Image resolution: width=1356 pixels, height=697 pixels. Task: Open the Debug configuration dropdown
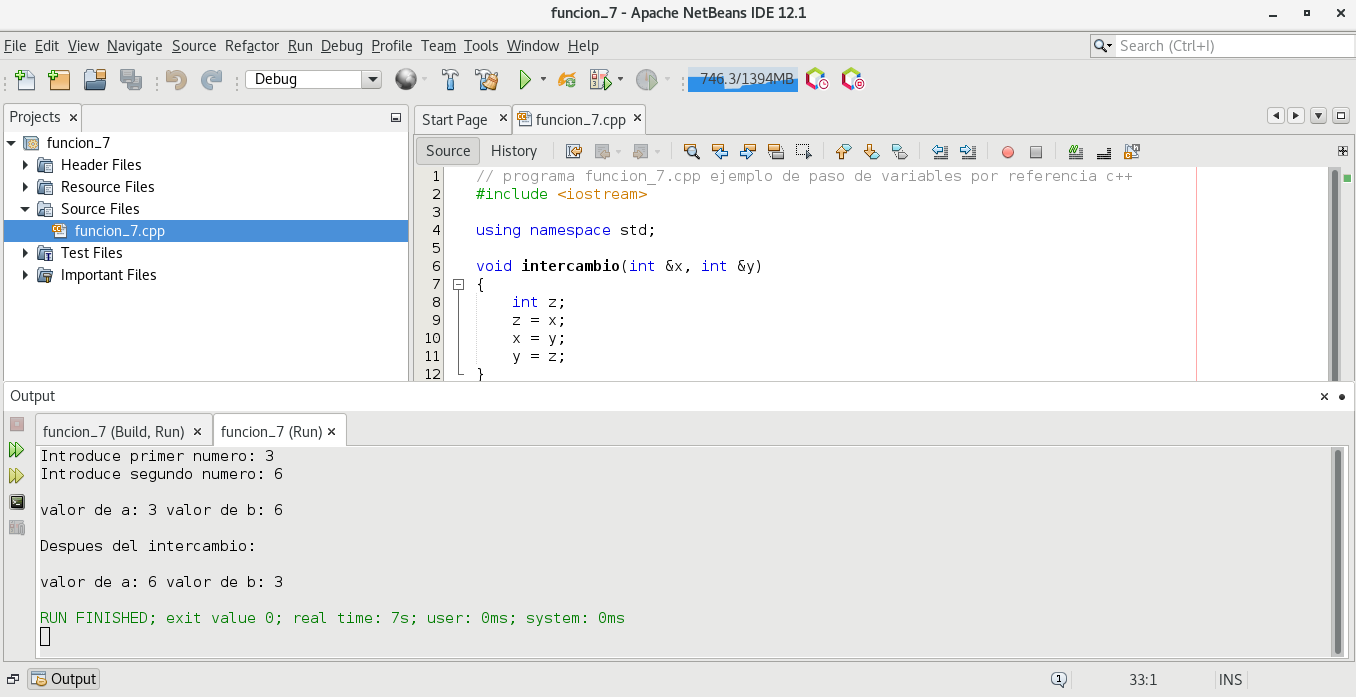point(372,80)
